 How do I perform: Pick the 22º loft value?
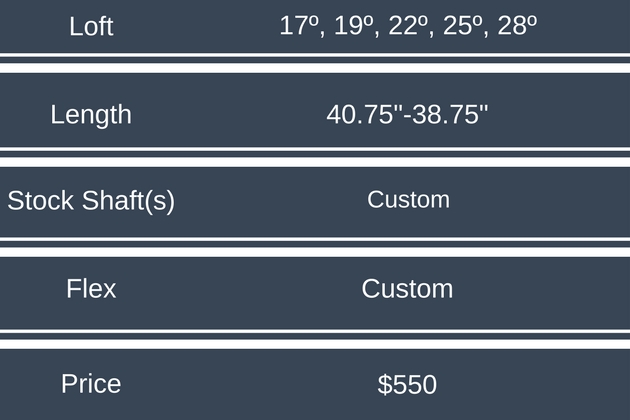(x=408, y=26)
